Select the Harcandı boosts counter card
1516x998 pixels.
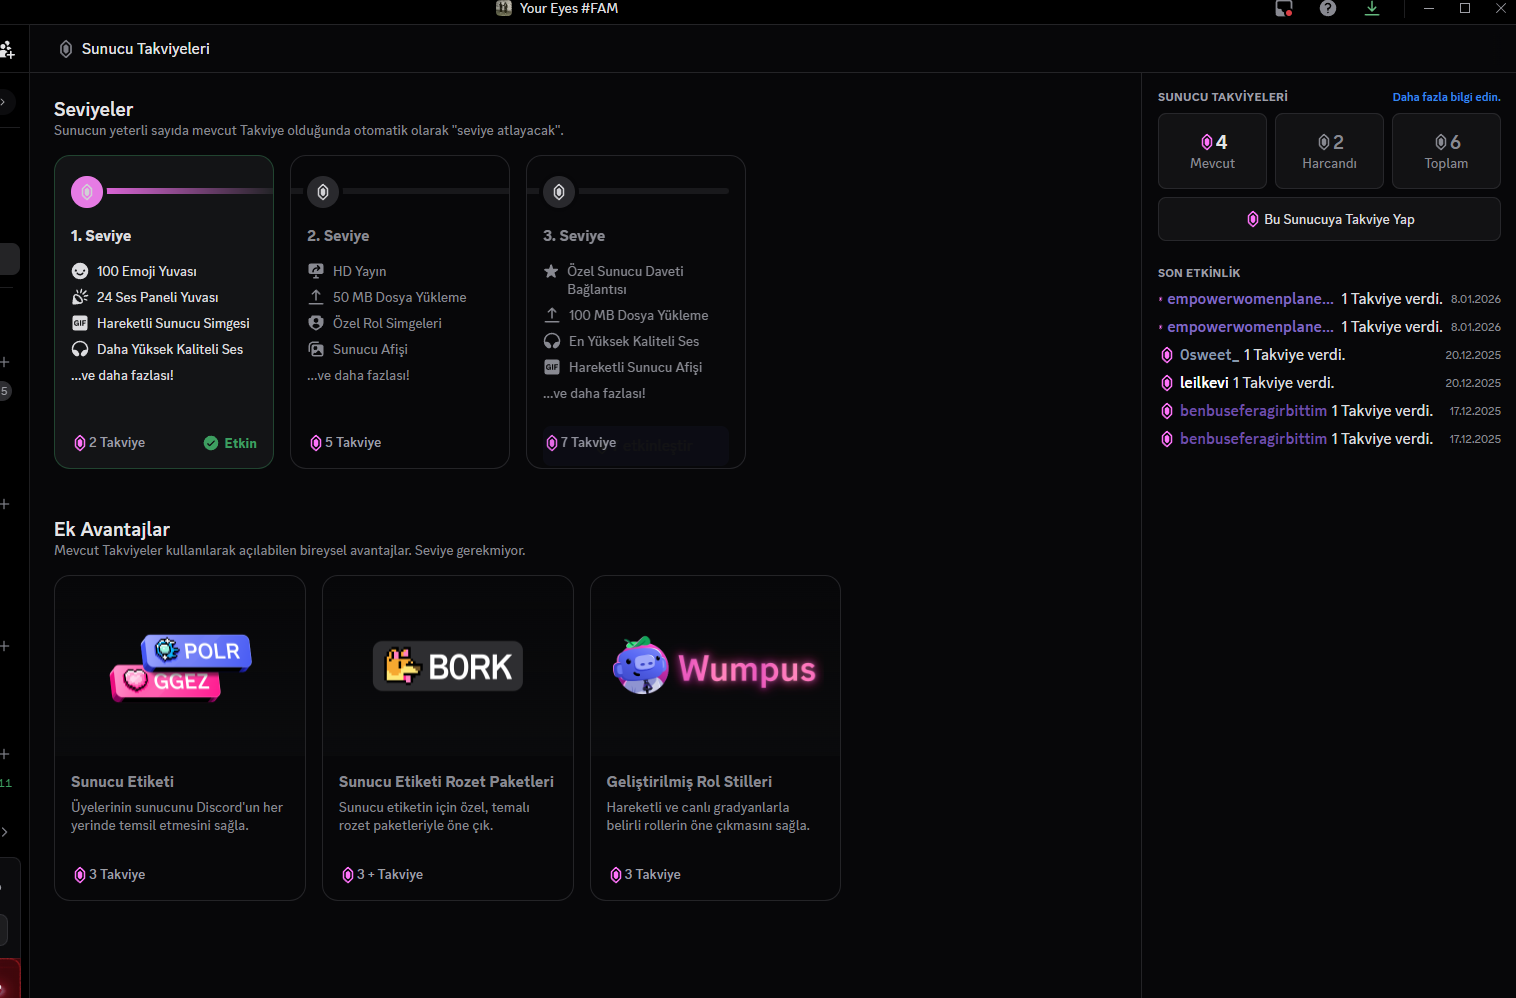[1329, 151]
